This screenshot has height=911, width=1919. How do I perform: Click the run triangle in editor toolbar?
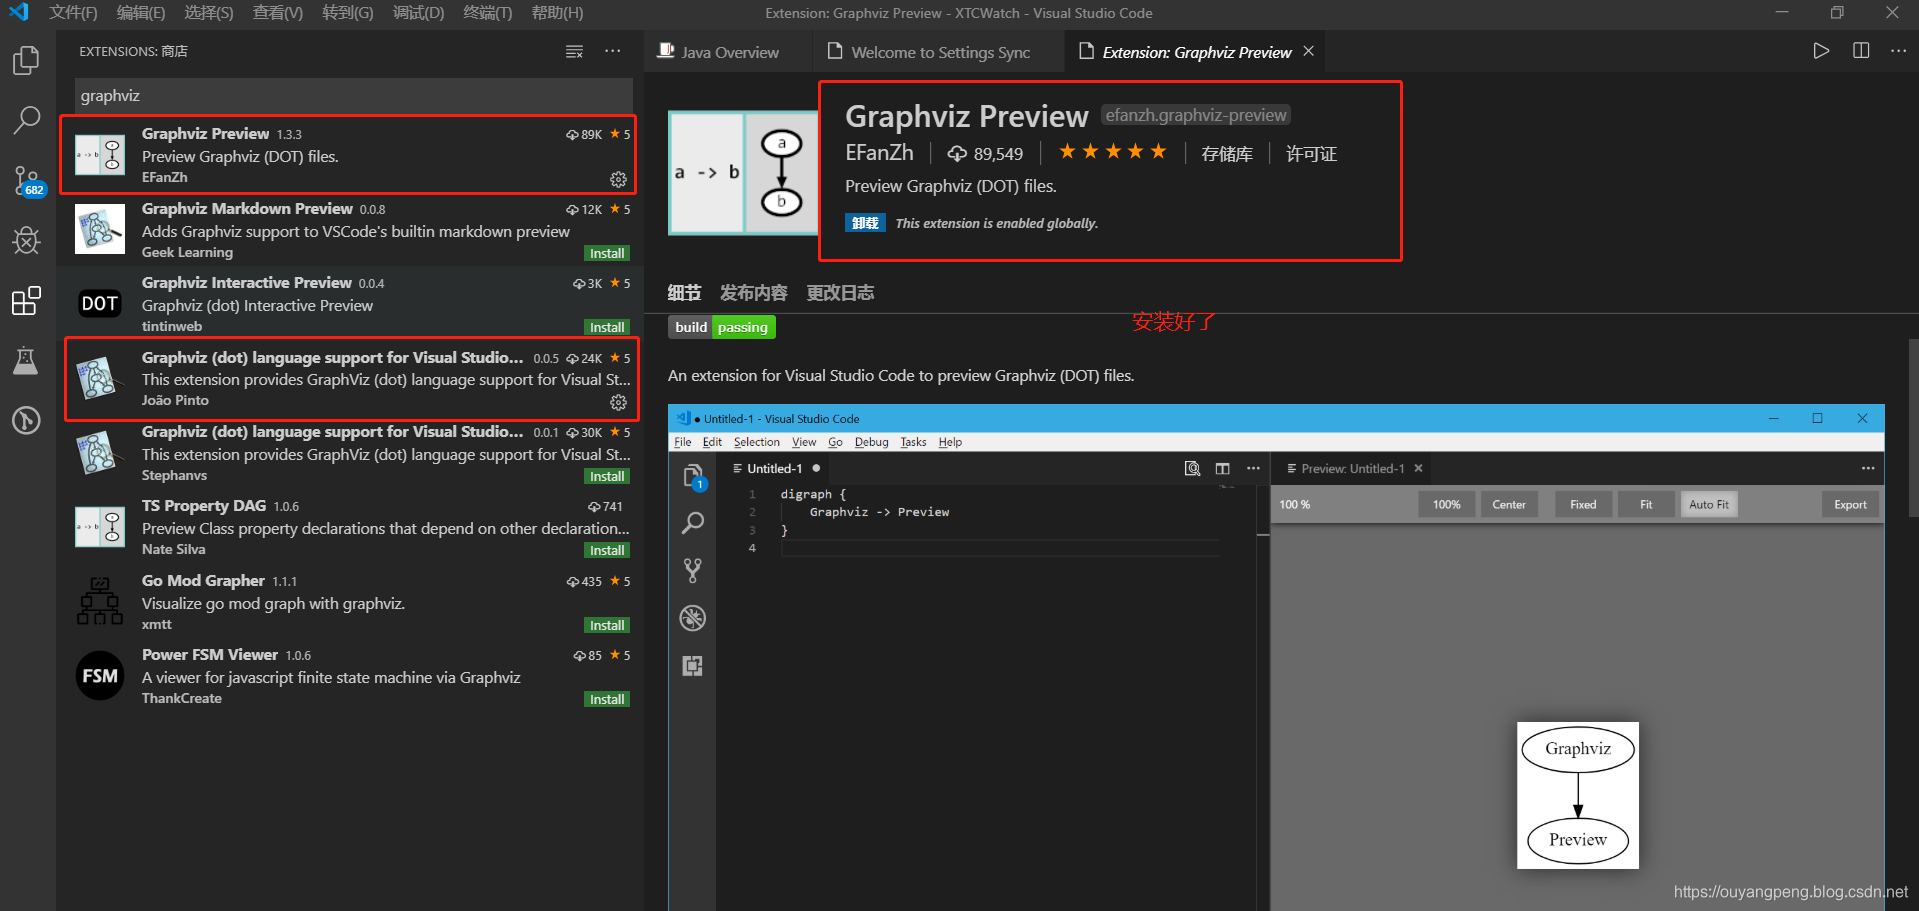point(1821,51)
